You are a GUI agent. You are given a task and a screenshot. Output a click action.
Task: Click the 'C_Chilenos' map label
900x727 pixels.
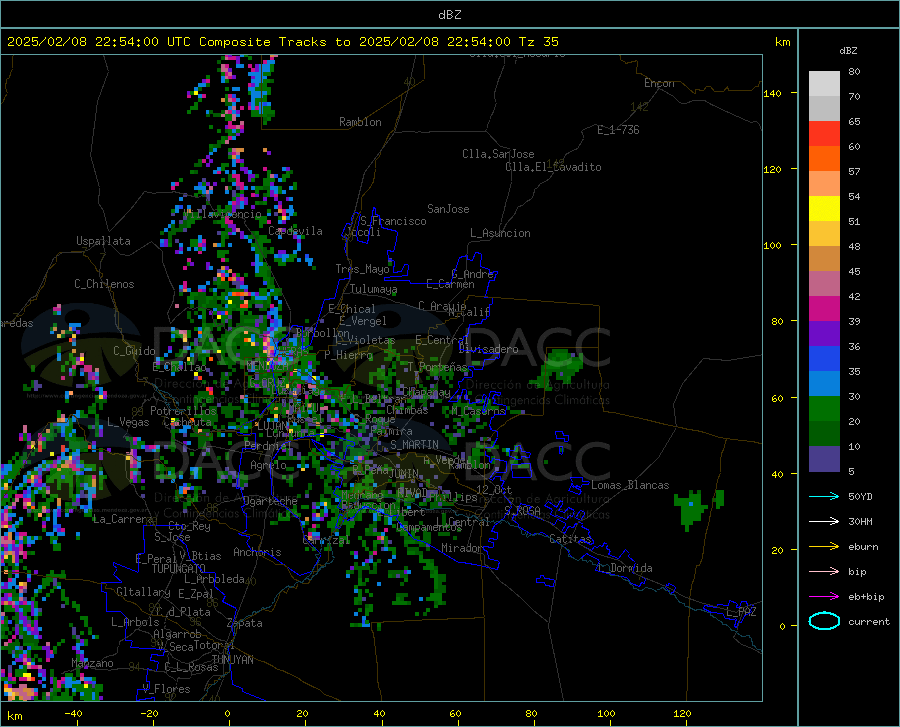104,284
